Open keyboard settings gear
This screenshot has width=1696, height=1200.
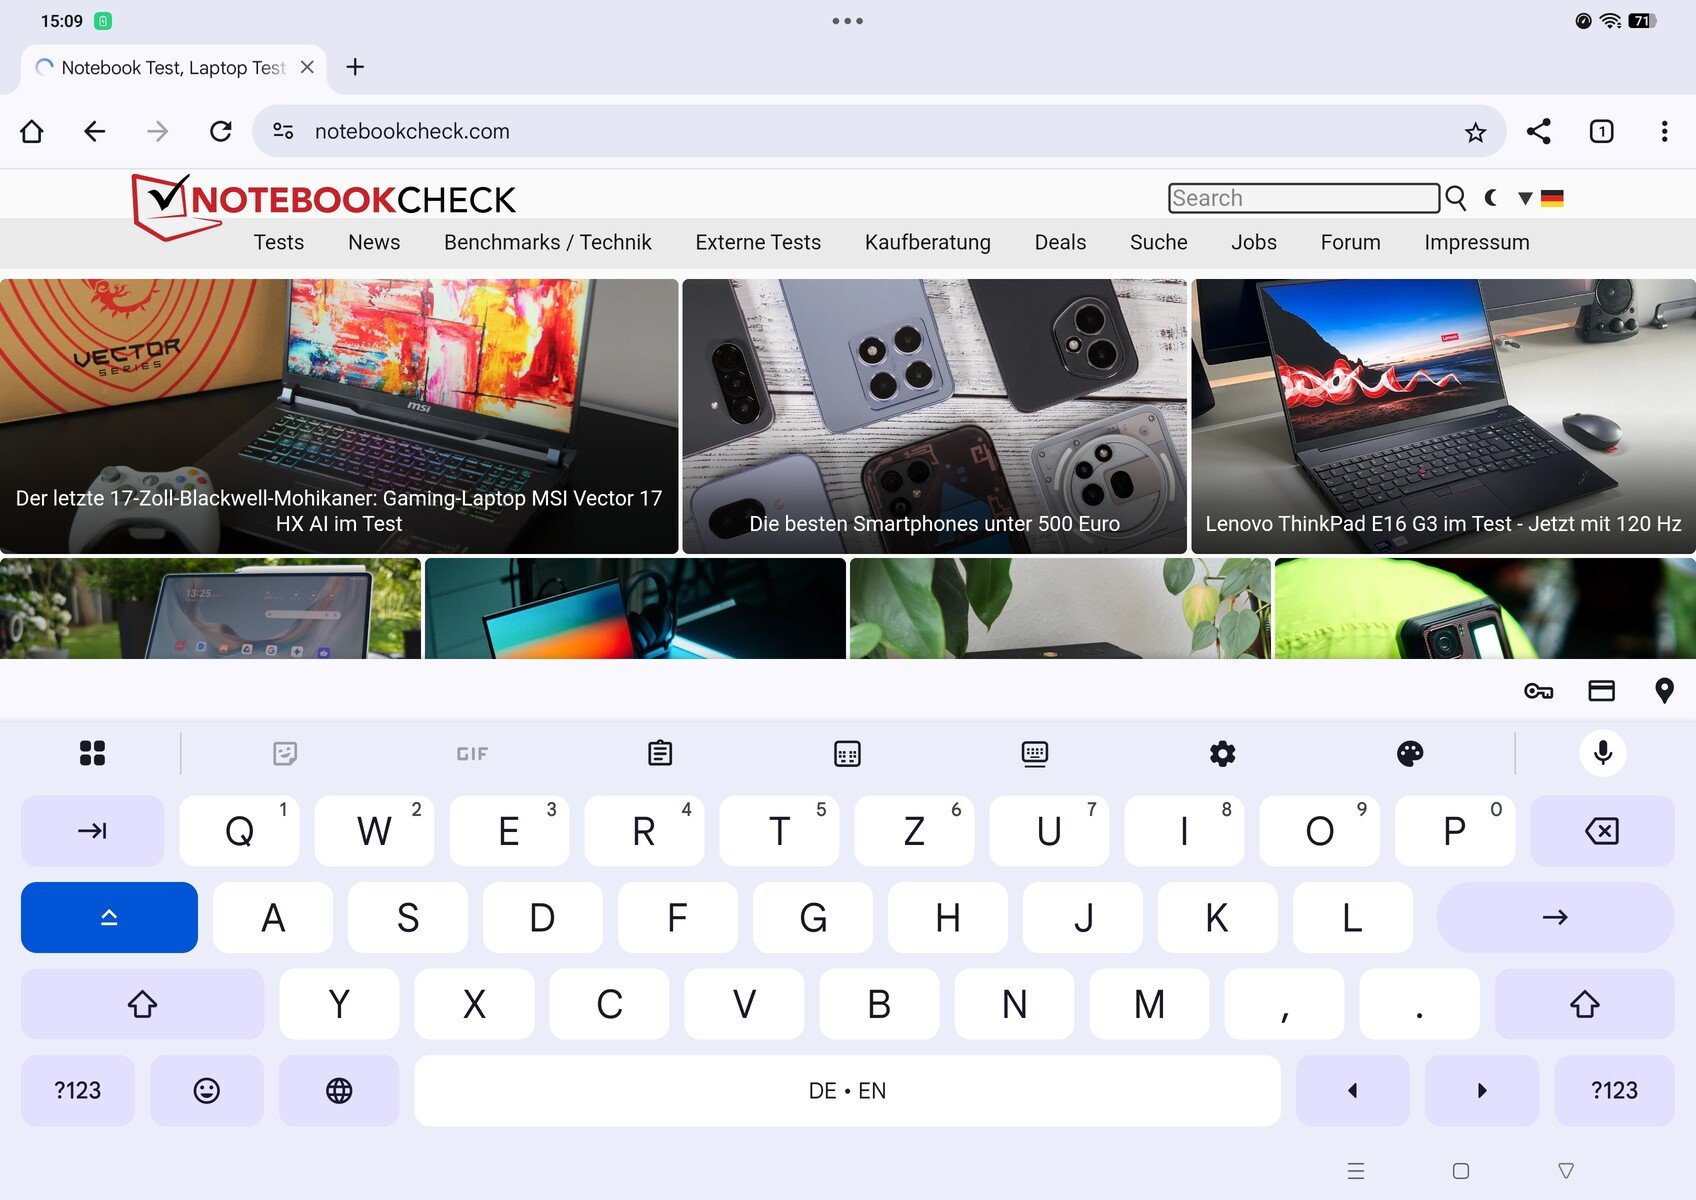[1222, 753]
